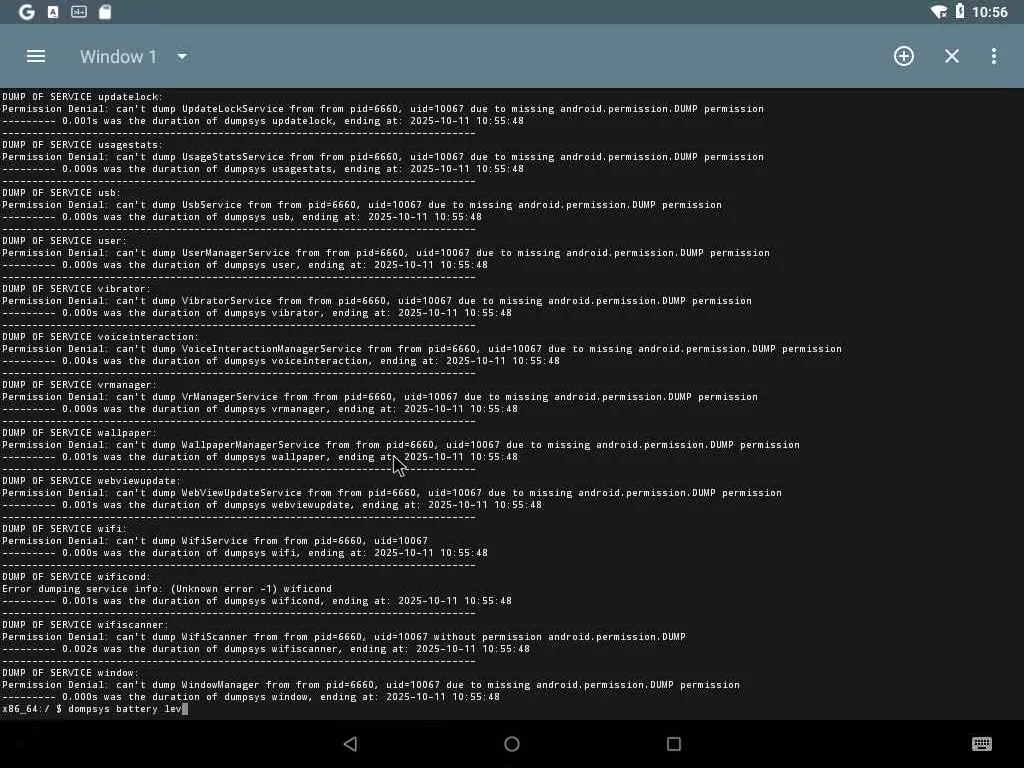Click 'DUMP OF SERVICE wificond:' line
1024x768 pixels.
pyautogui.click(x=76, y=577)
